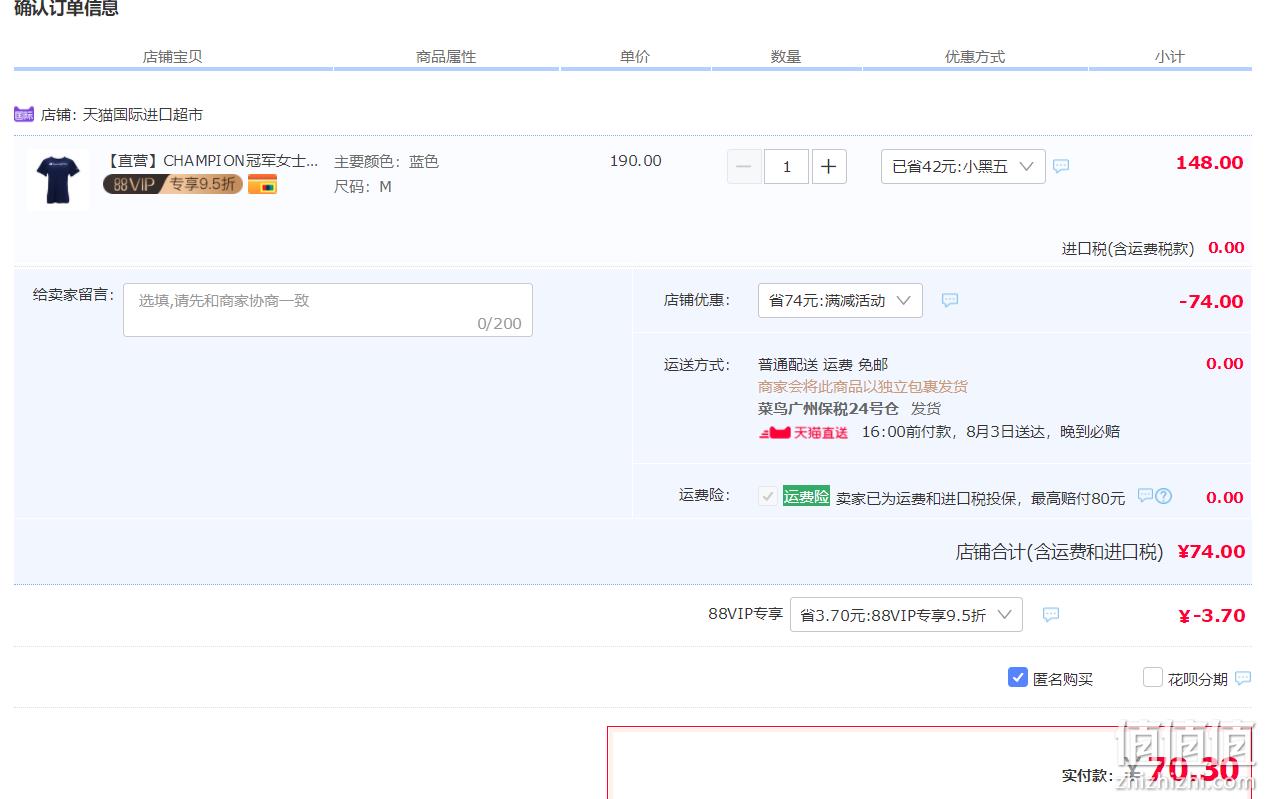The image size is (1265, 799).
Task: Click the 小计 column header
Action: point(1169,57)
